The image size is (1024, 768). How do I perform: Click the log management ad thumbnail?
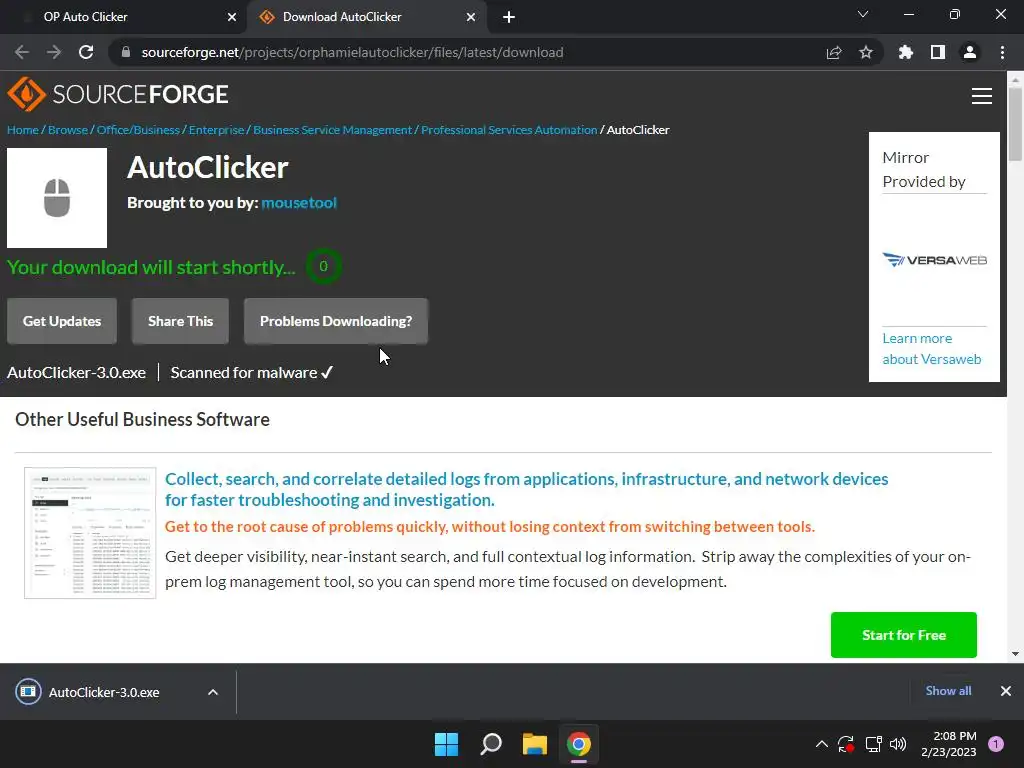coord(90,533)
